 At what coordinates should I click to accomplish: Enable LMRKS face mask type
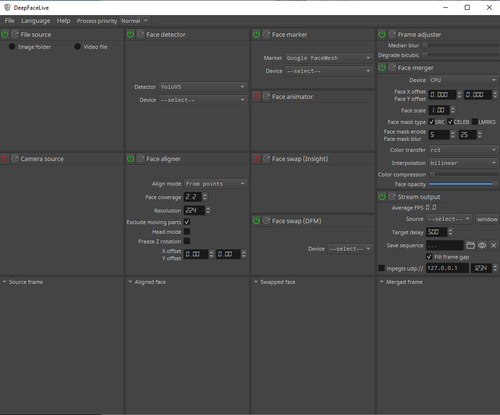475,122
